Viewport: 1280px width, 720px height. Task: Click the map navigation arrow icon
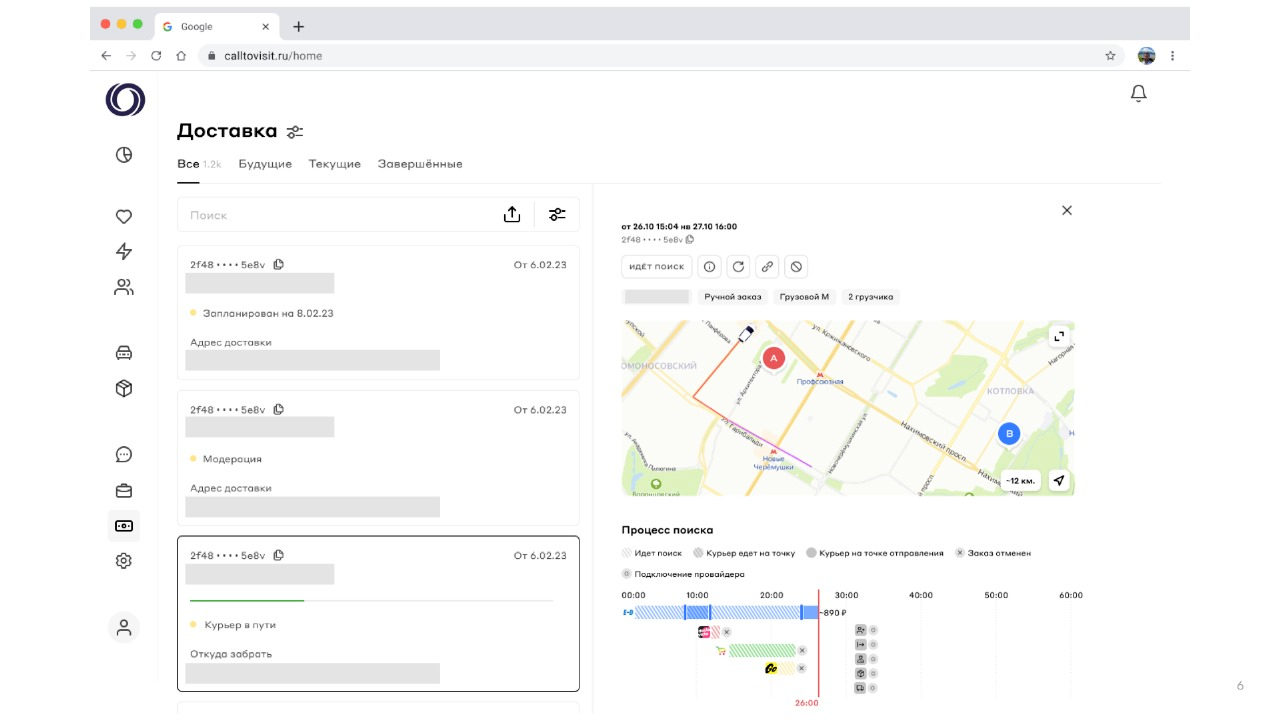coord(1059,481)
